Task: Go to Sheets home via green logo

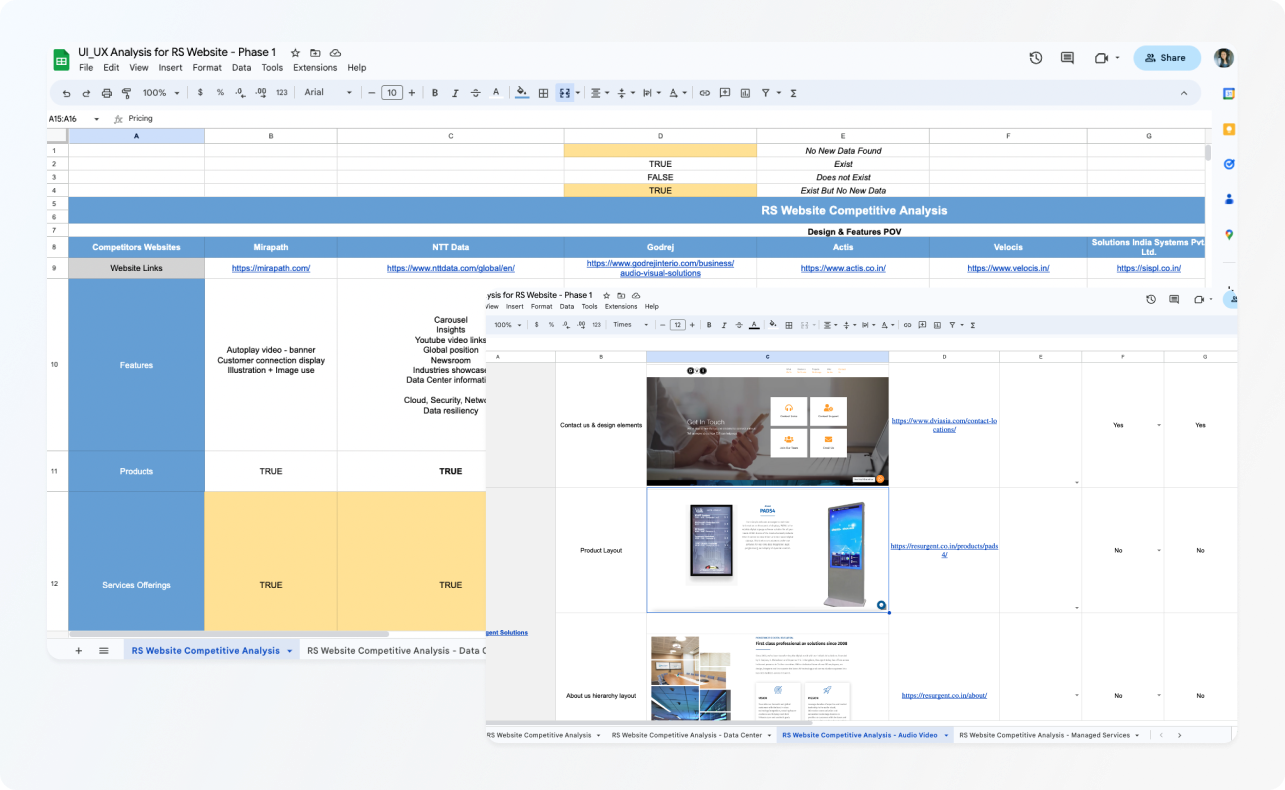Action: coord(61,59)
